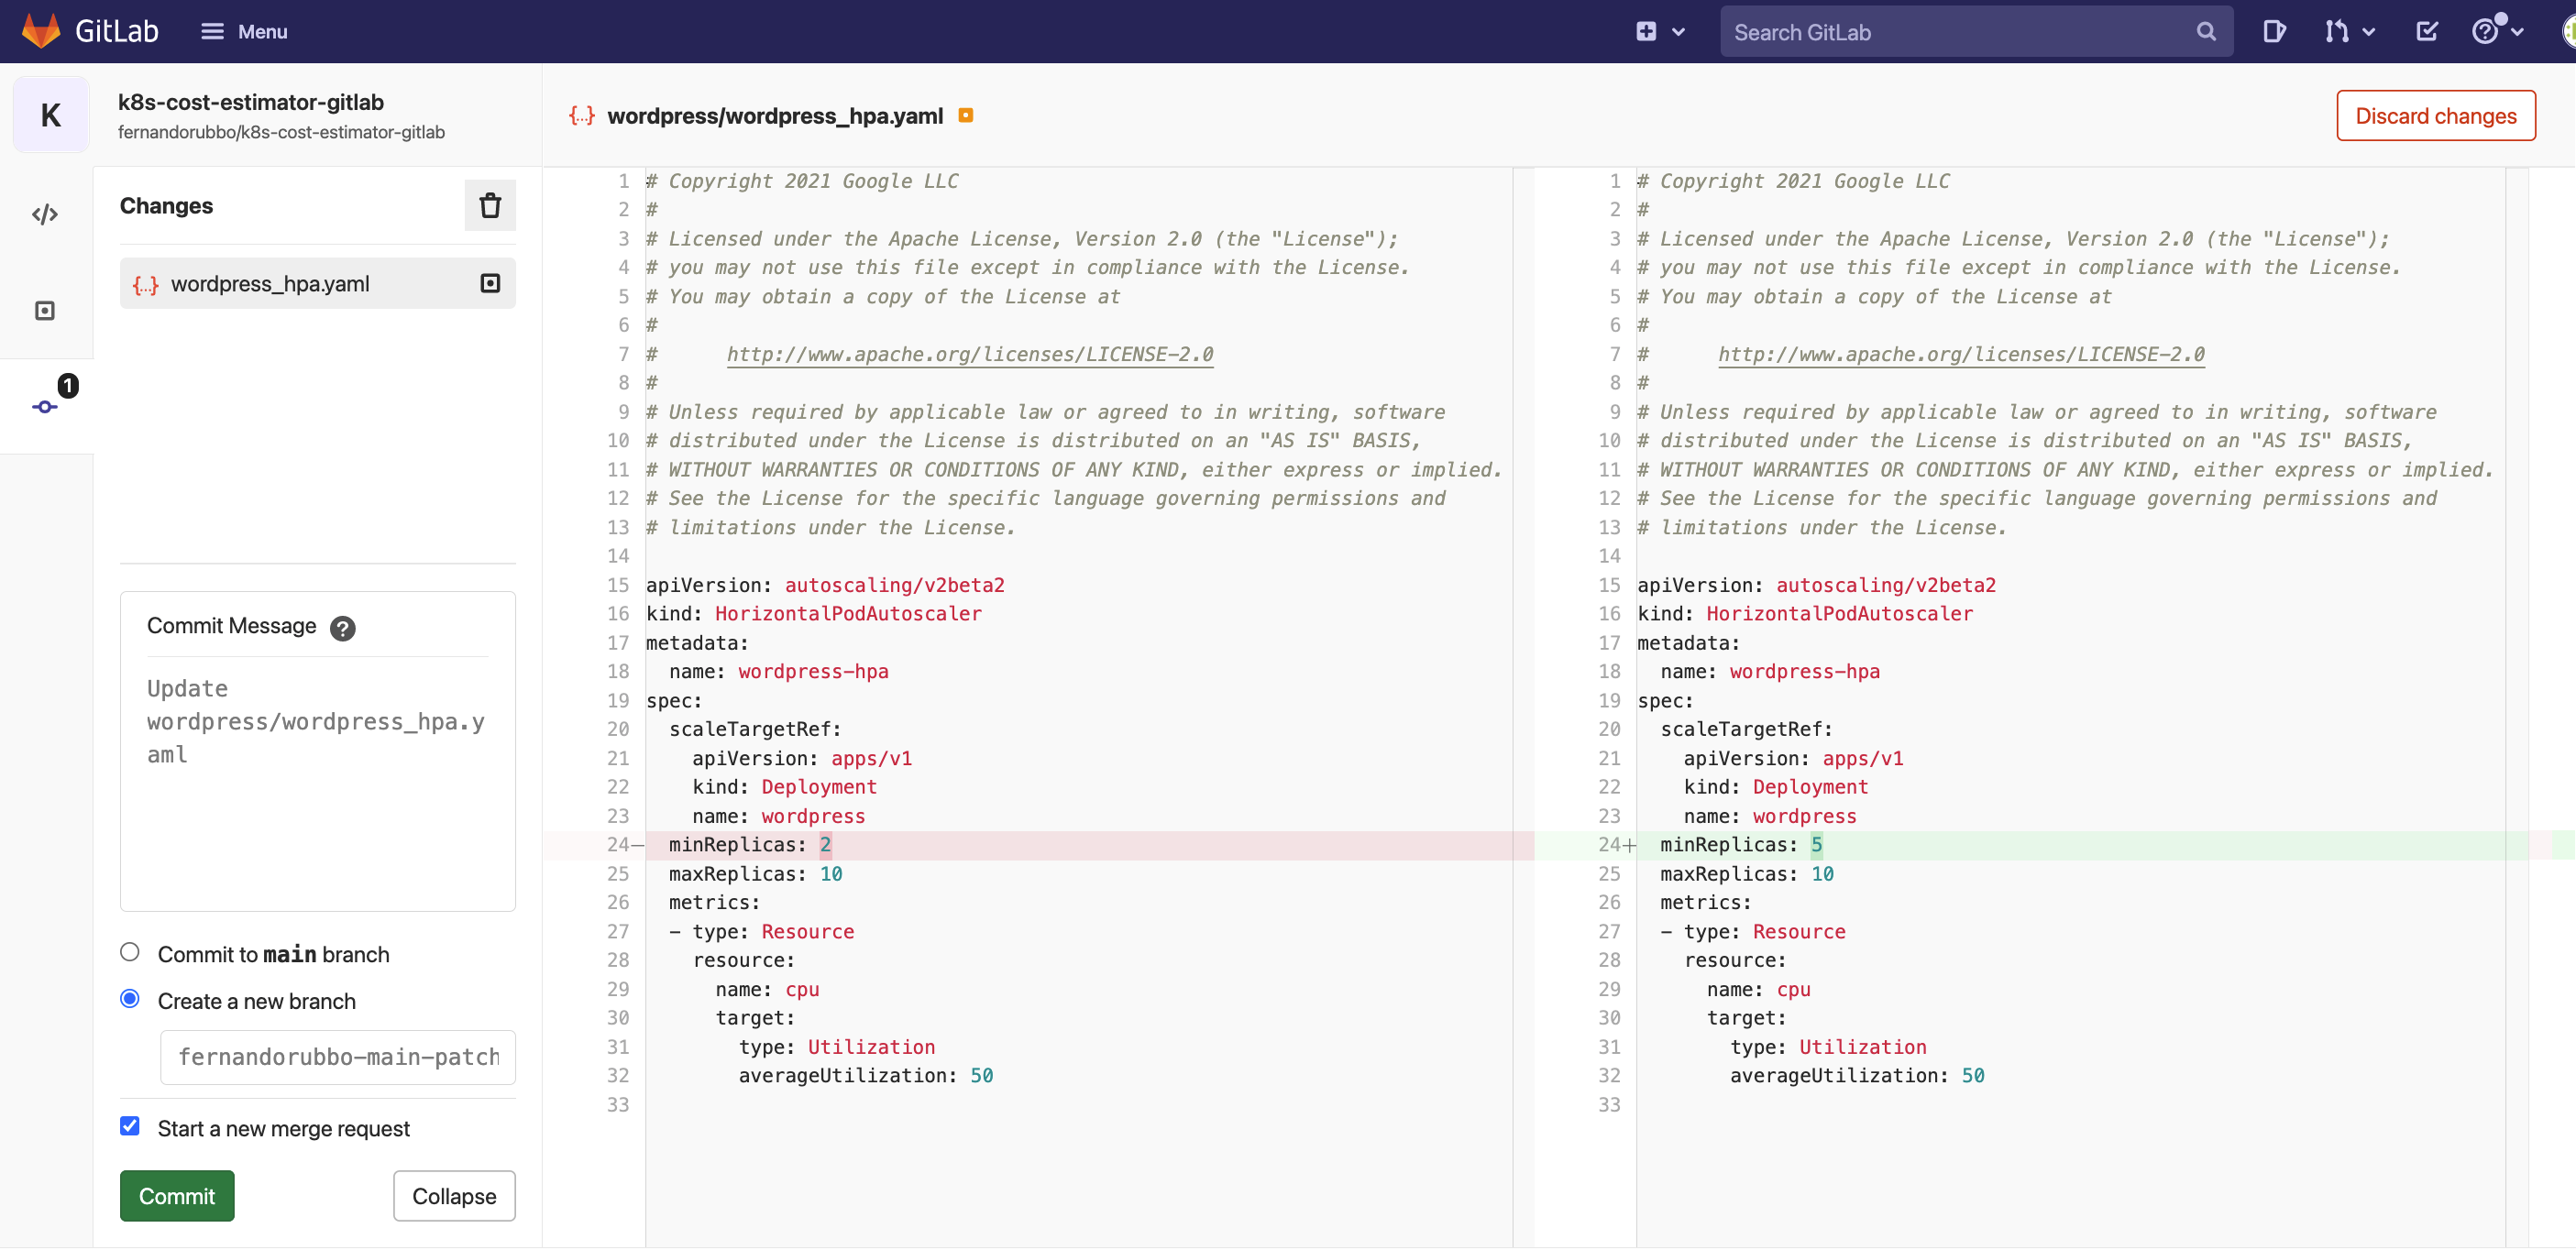Click the Discard changes button
The height and width of the screenshot is (1250, 2576).
click(x=2438, y=115)
